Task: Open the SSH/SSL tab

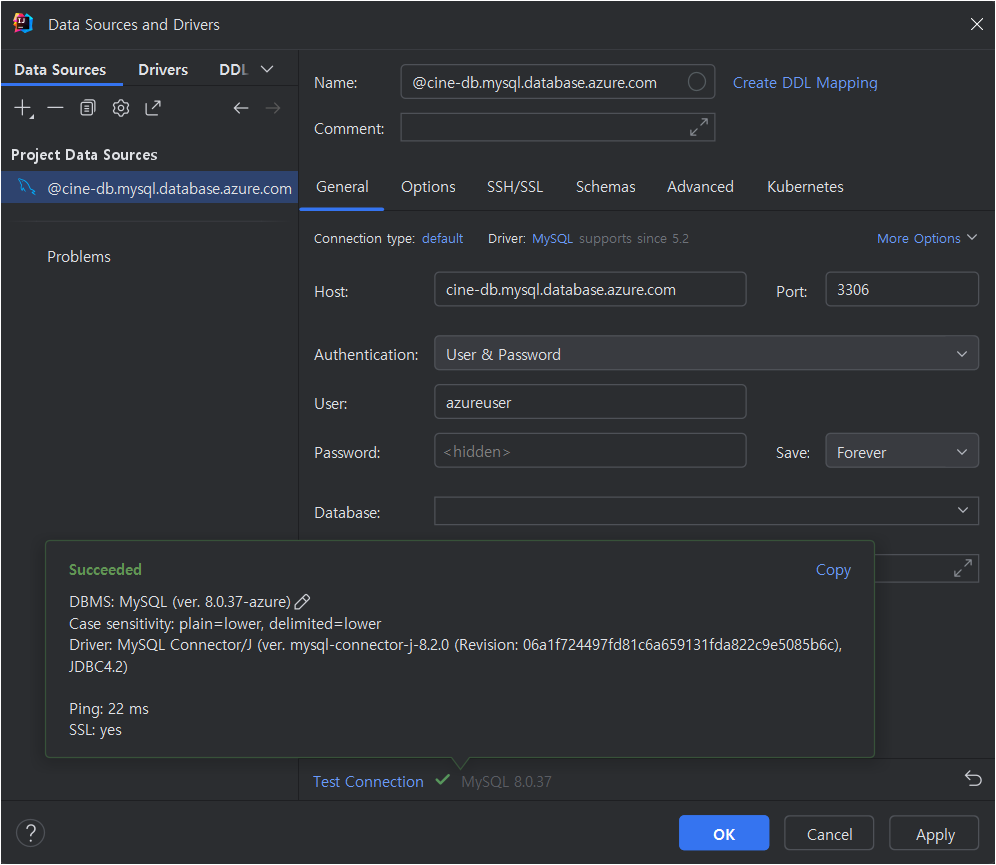Action: [515, 187]
